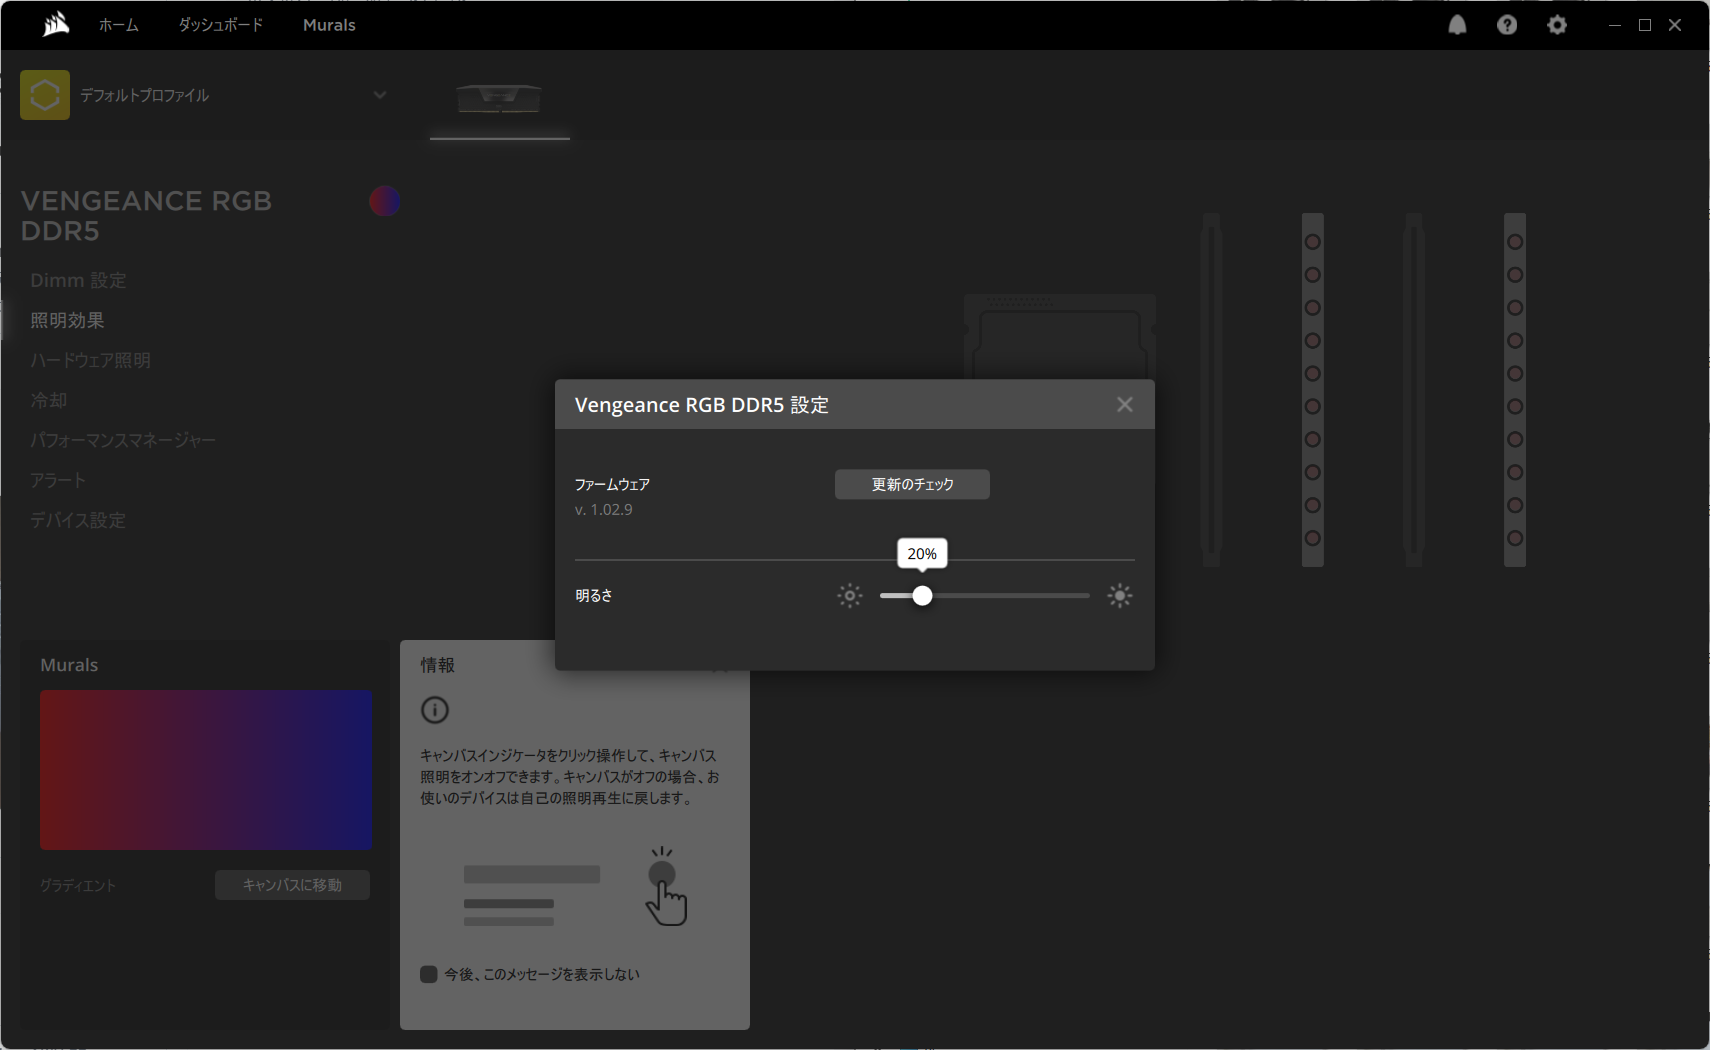Click the top LED on second DIMM stick
Screen dimensions: 1710x1050
[x=1313, y=242]
